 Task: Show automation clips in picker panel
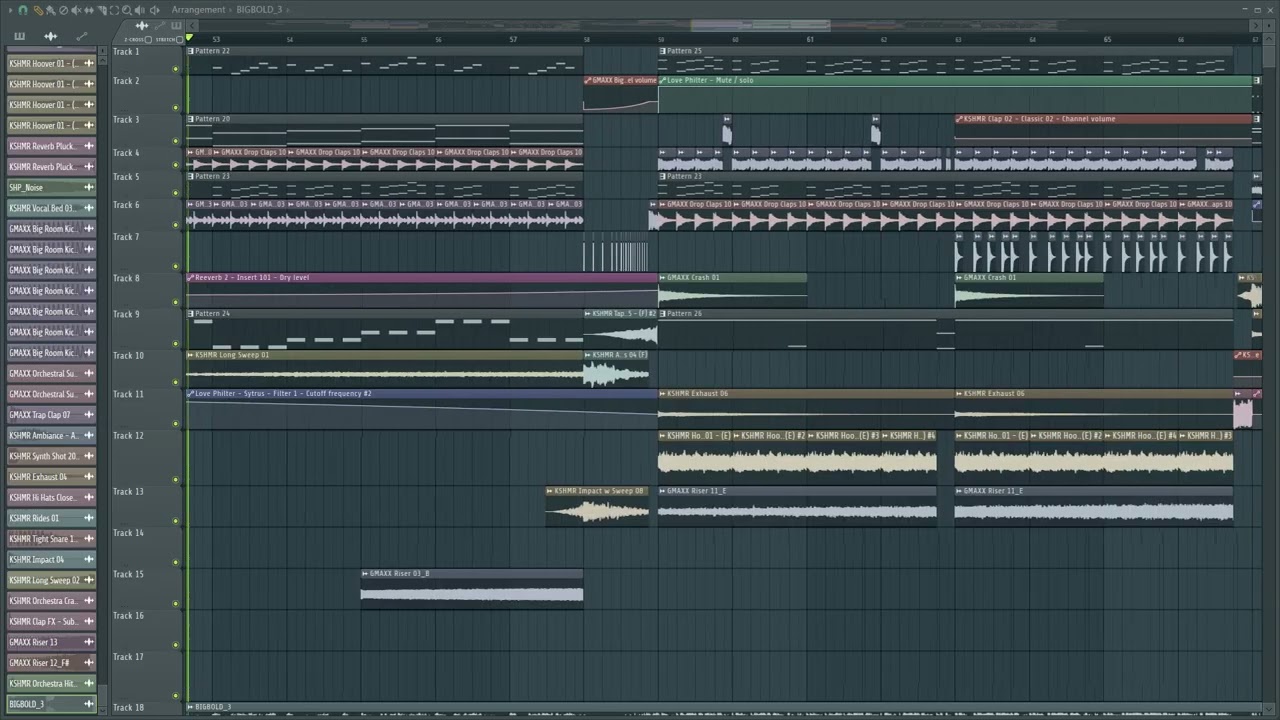click(x=82, y=36)
